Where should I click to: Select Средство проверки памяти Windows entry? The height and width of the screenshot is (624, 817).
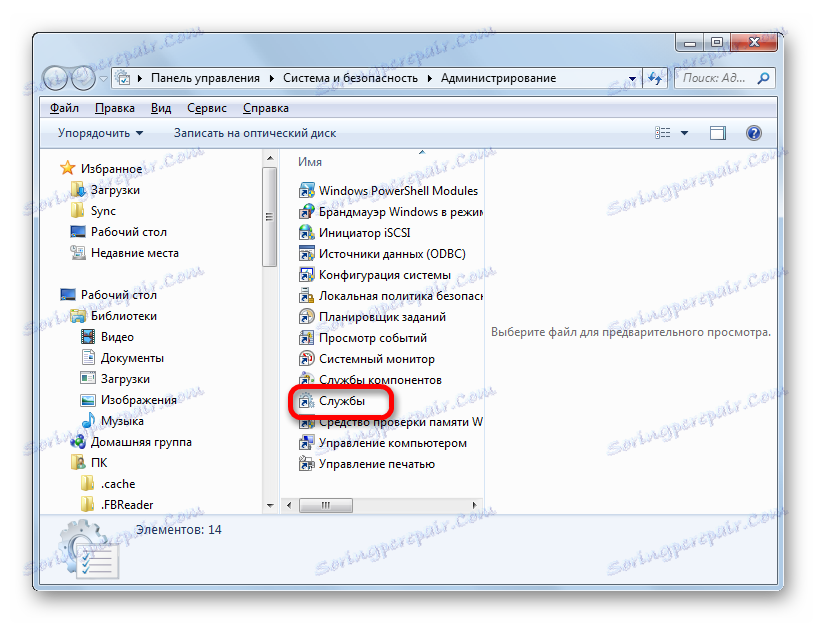pyautogui.click(x=390, y=422)
